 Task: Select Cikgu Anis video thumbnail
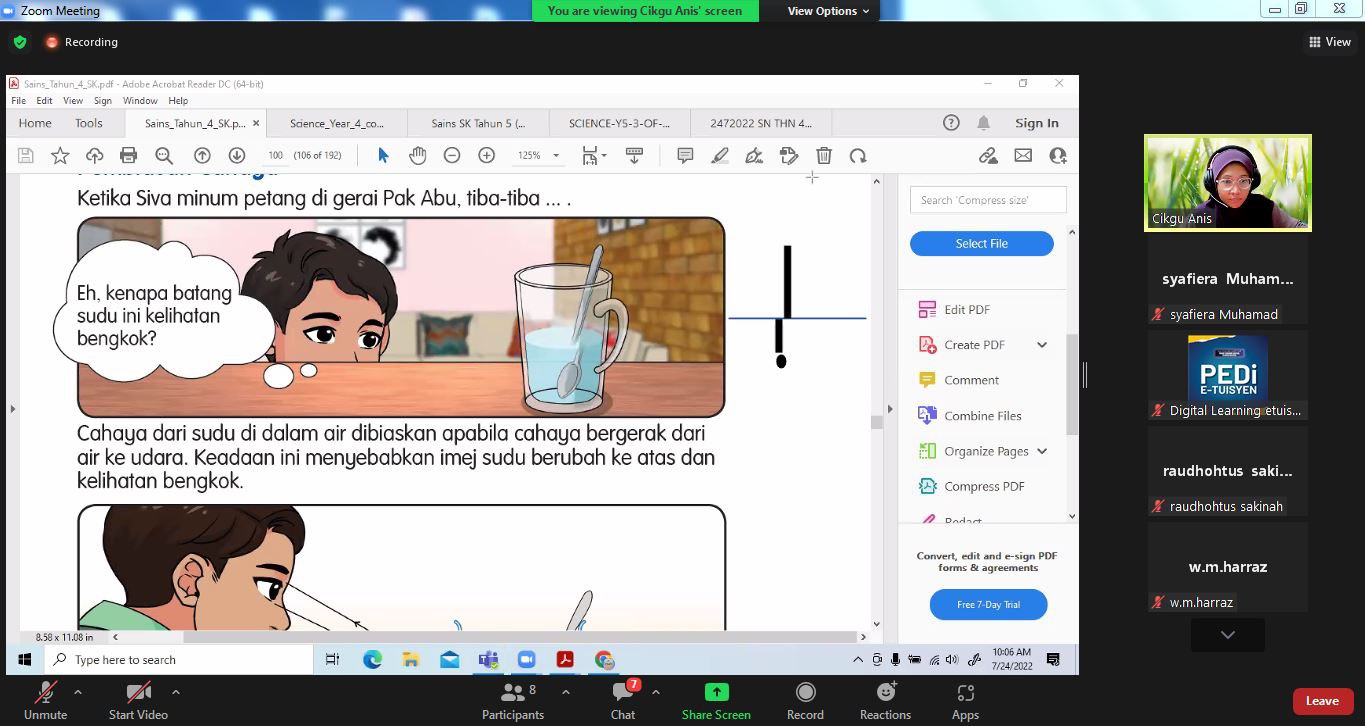pyautogui.click(x=1228, y=183)
